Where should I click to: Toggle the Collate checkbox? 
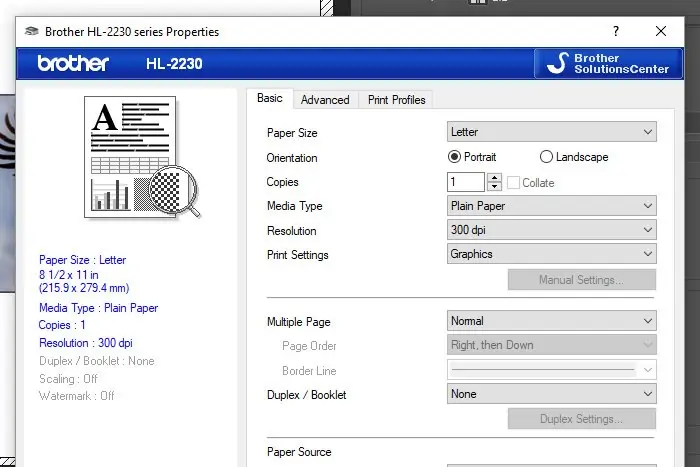pos(513,183)
